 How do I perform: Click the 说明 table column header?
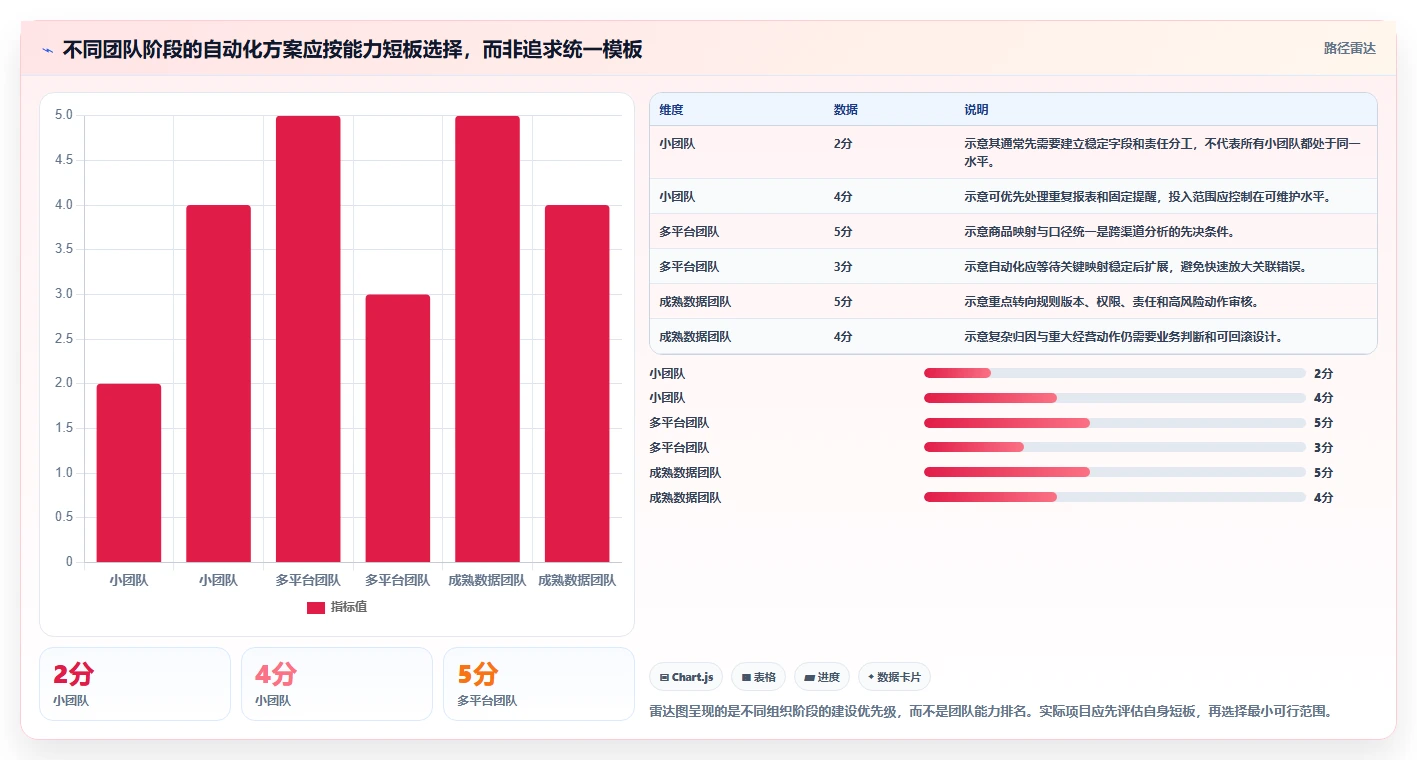point(976,110)
